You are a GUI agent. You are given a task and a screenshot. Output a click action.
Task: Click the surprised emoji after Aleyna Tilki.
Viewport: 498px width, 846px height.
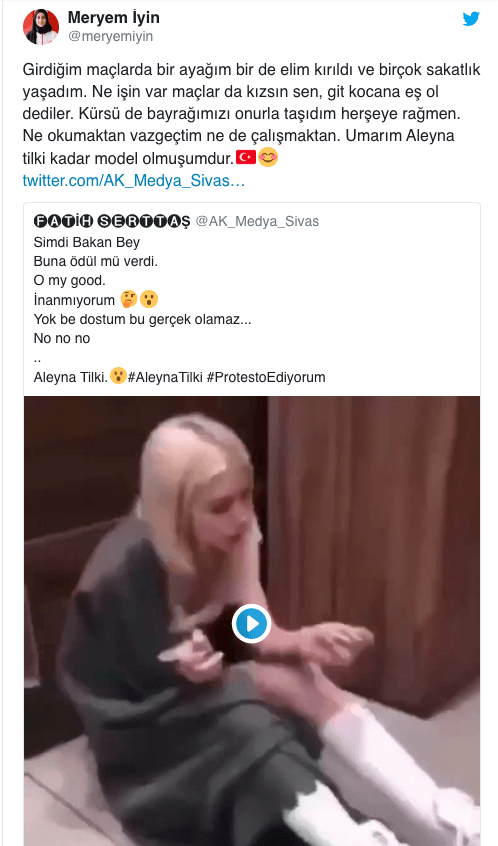click(x=118, y=376)
